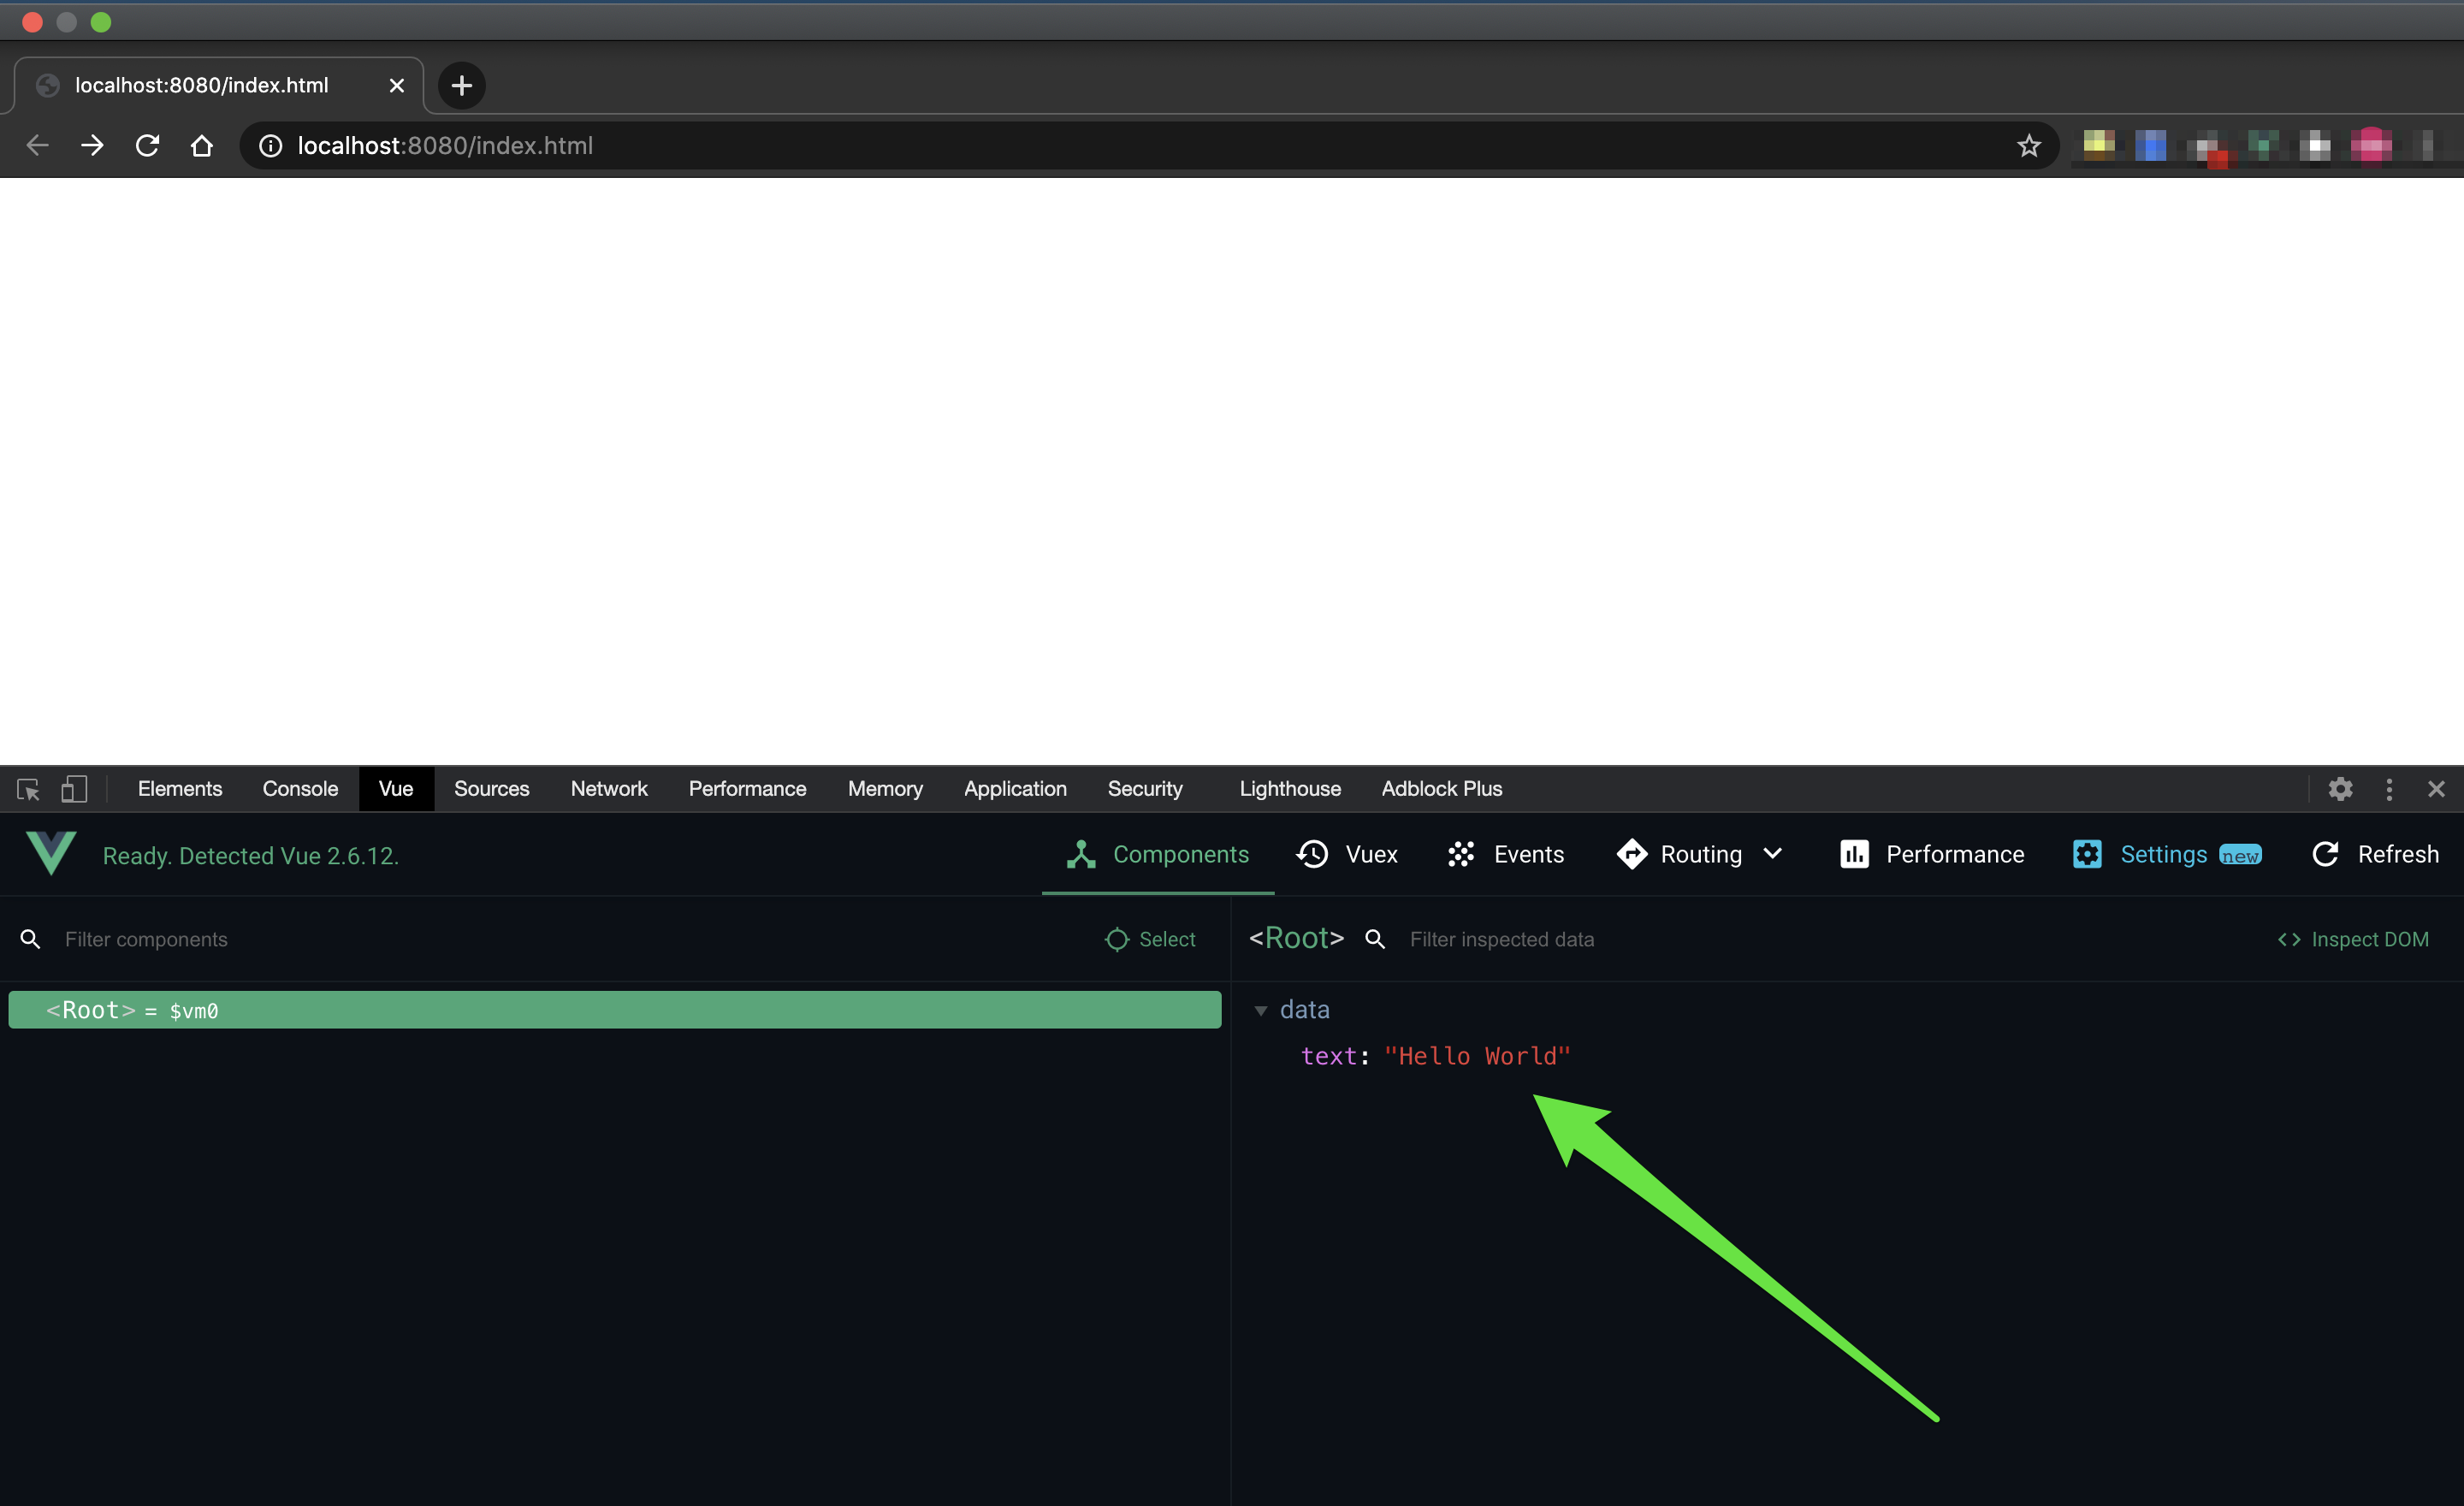Switch to the Console tab
The height and width of the screenshot is (1506, 2464).
(300, 789)
